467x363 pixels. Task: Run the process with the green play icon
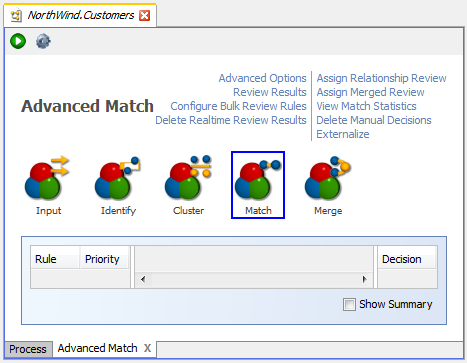[18, 41]
